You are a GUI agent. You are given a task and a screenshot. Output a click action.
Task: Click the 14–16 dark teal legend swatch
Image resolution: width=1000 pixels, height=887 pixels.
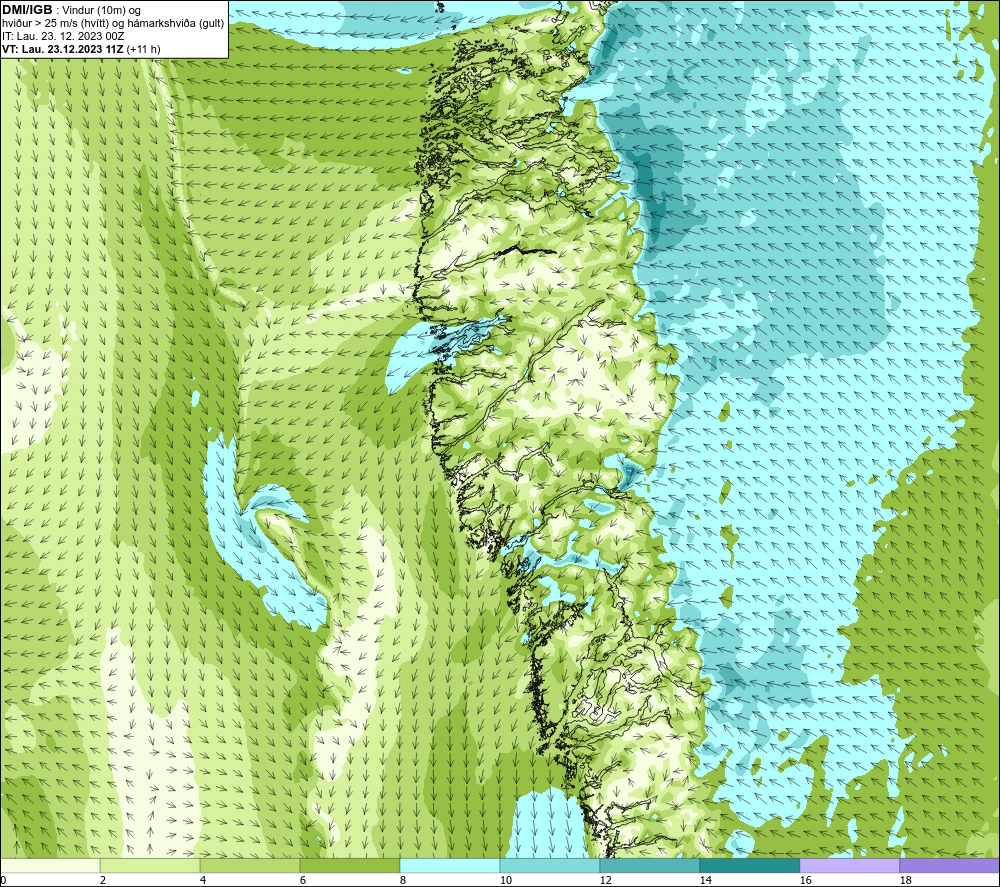click(749, 865)
